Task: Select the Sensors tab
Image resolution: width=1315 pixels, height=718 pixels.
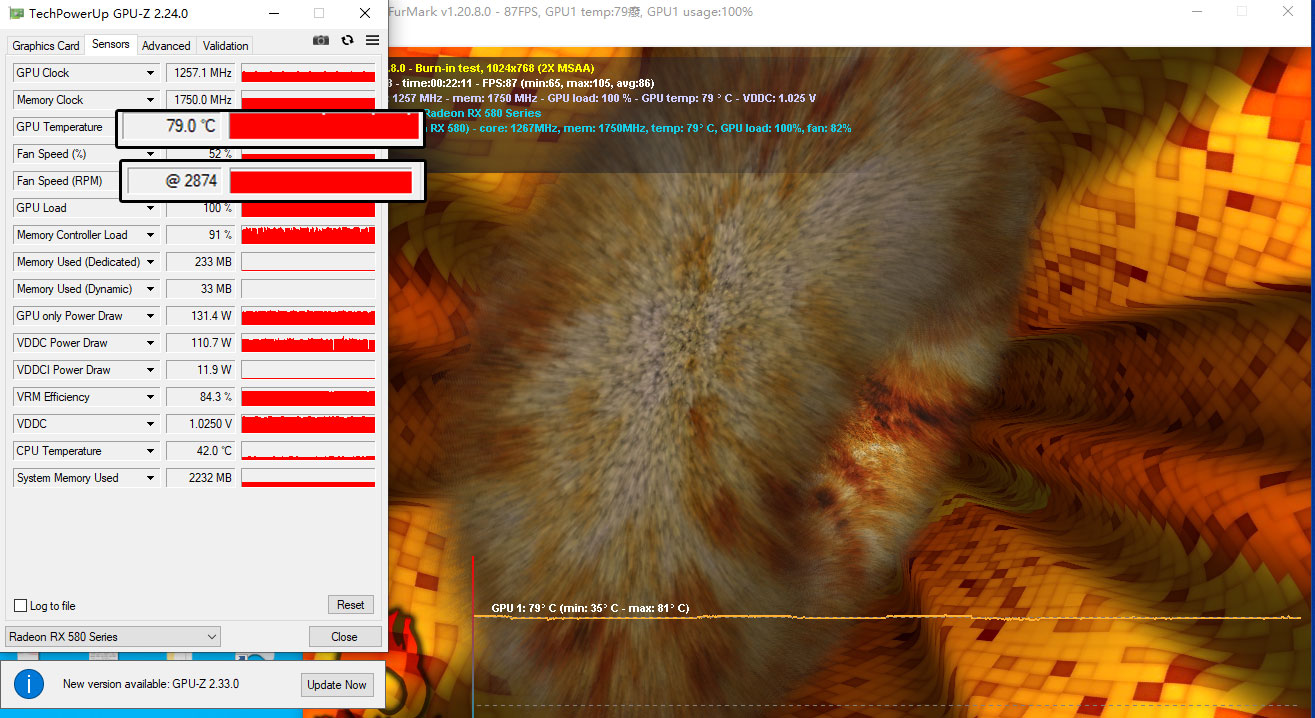Action: (110, 45)
